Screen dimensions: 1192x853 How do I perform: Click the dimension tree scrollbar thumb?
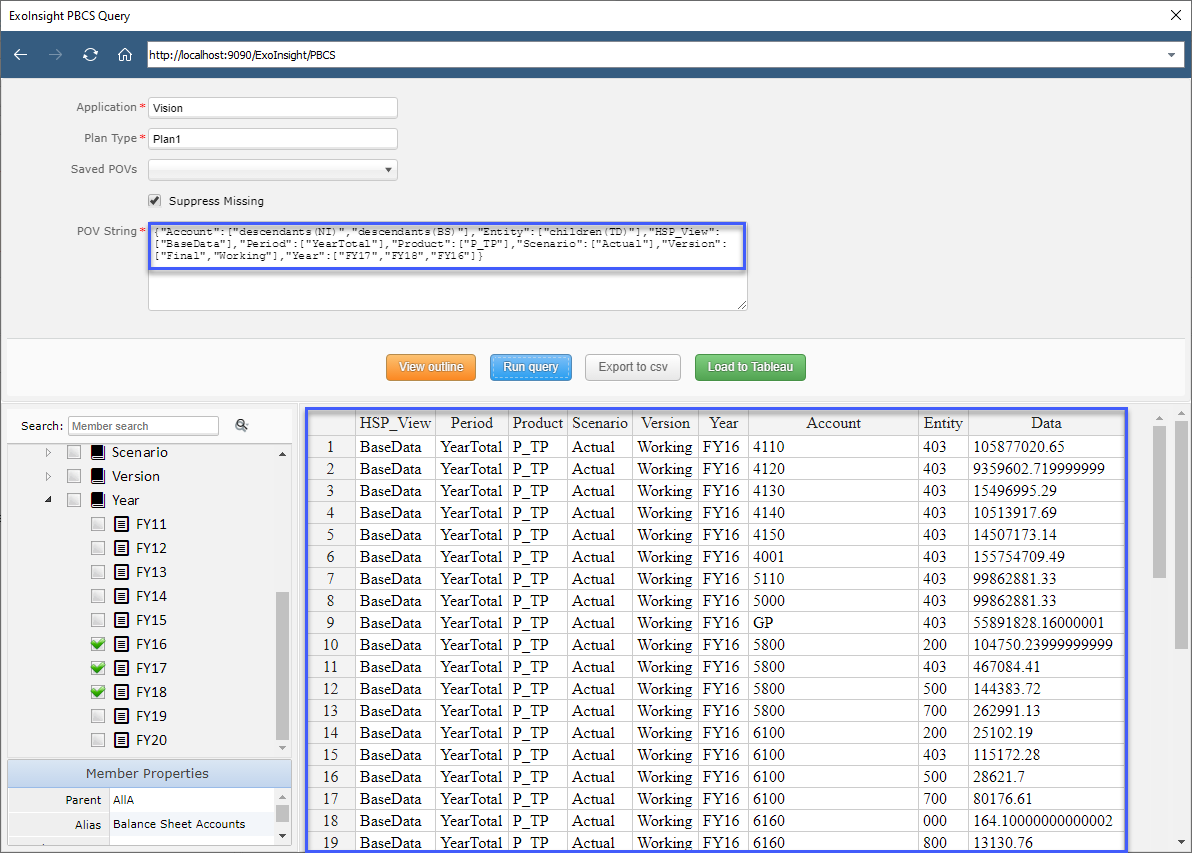pyautogui.click(x=282, y=665)
